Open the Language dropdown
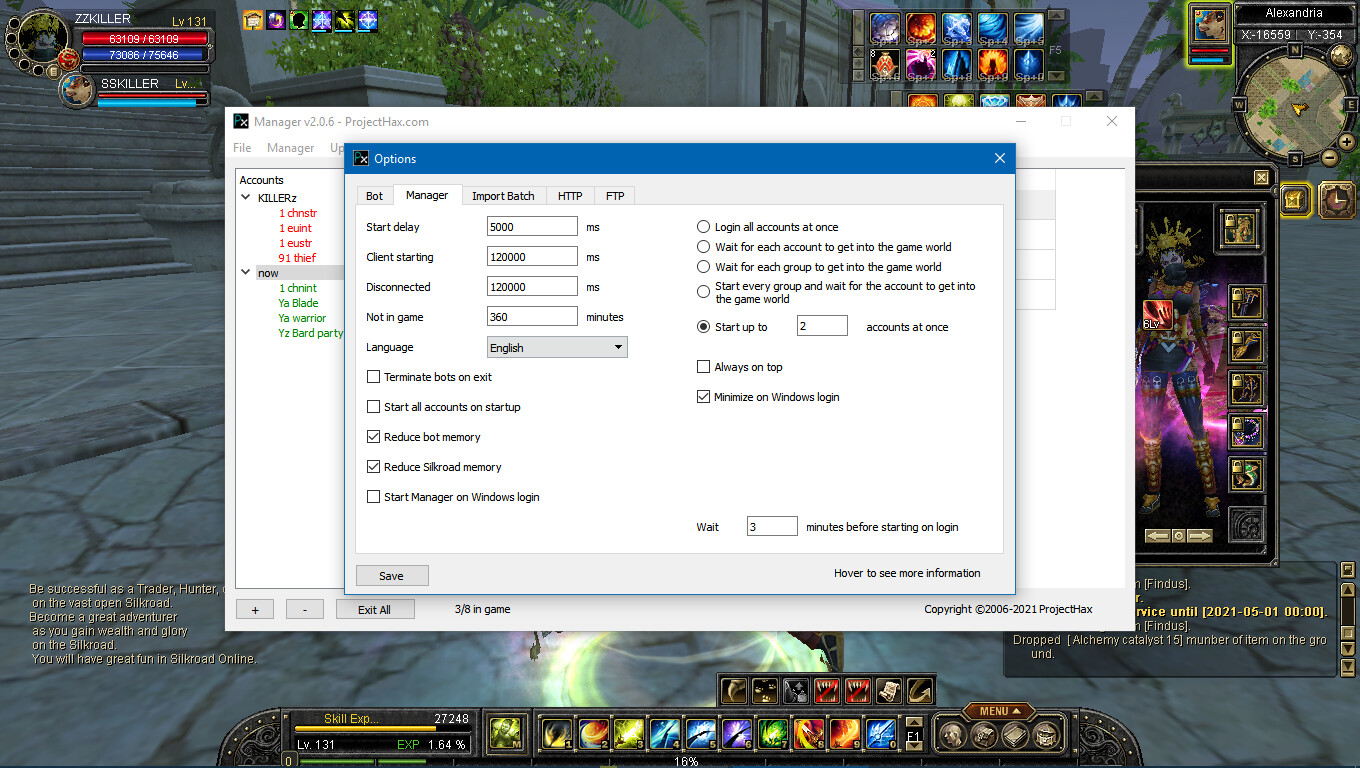The height and width of the screenshot is (768, 1360). pyautogui.click(x=557, y=347)
